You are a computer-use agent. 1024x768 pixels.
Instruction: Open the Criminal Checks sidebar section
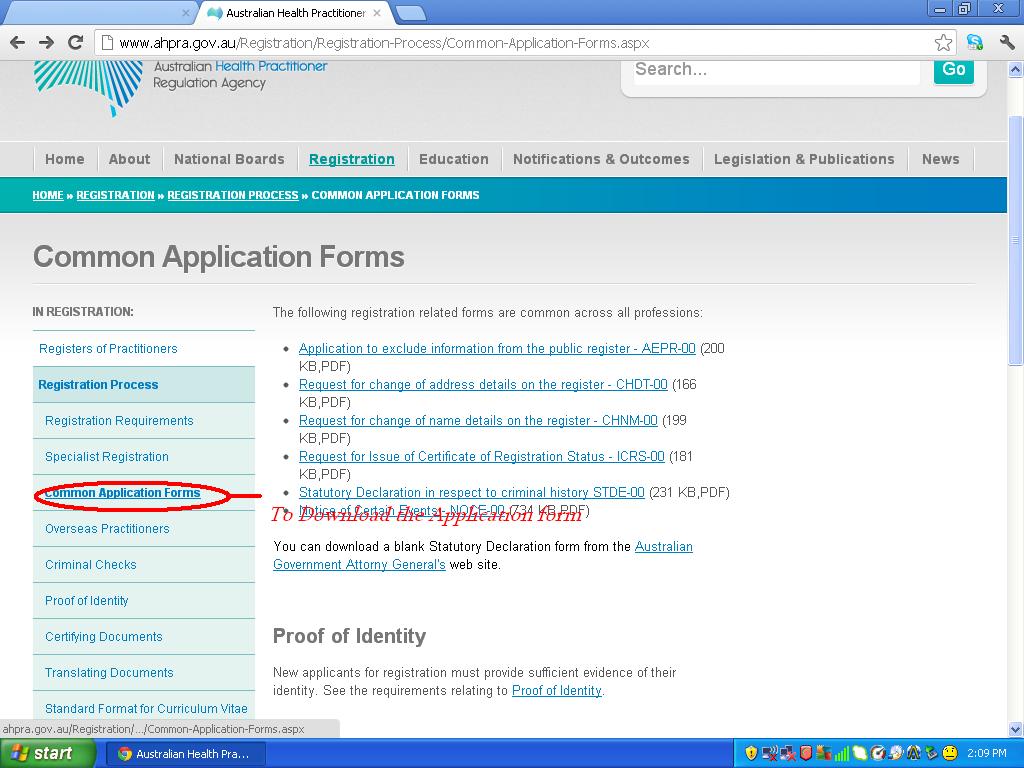pos(90,564)
